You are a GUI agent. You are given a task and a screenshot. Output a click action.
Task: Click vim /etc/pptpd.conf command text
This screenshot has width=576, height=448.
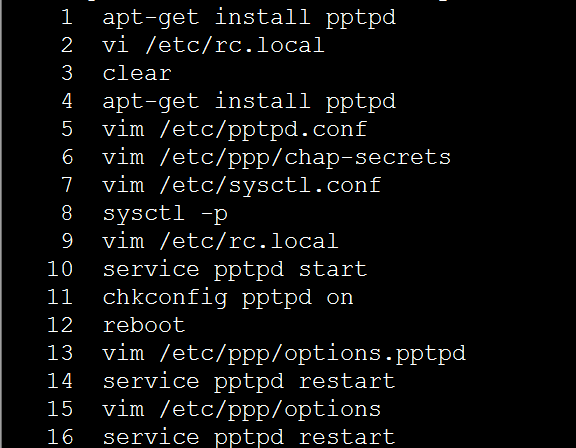pos(234,129)
